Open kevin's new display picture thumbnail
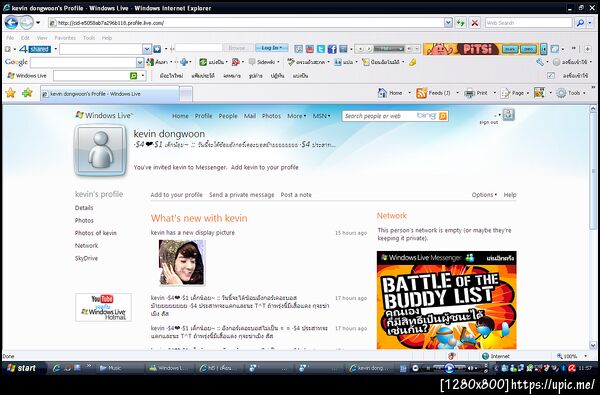Viewport: 600px width, 395px height. (182, 263)
